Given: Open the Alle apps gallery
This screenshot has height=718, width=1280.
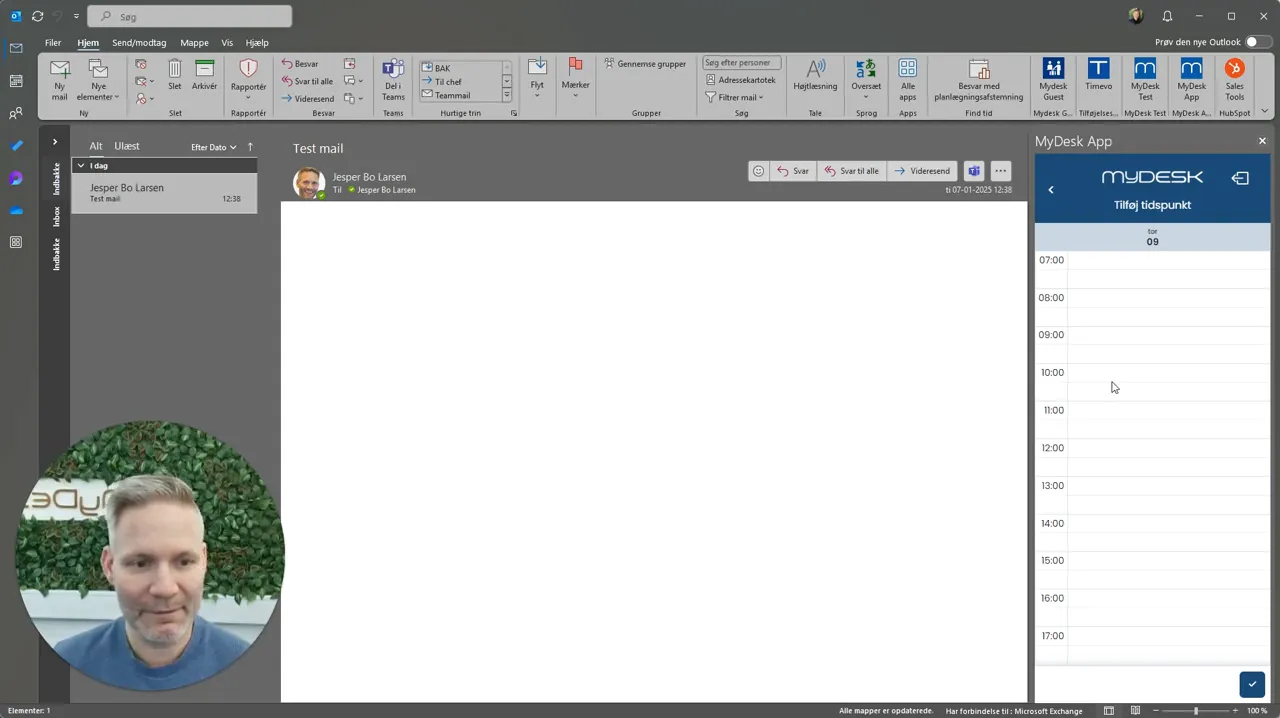Looking at the screenshot, I should [x=907, y=80].
